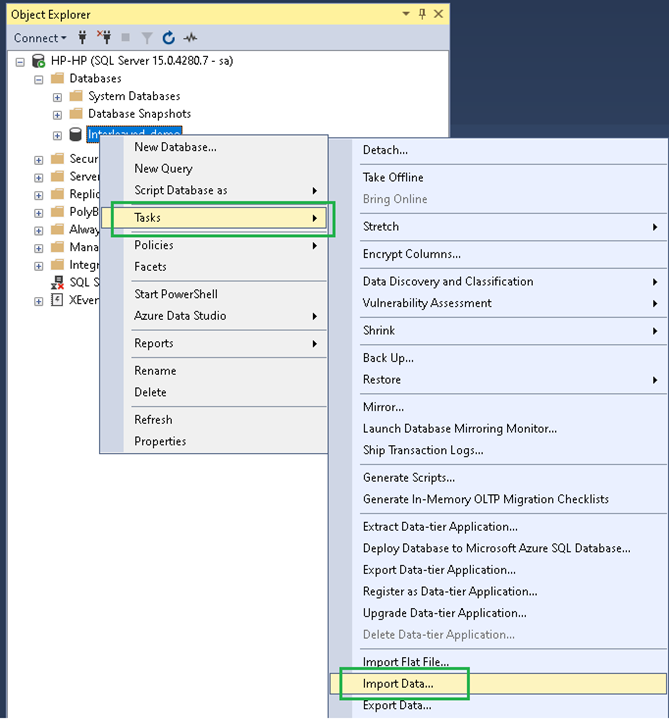The width and height of the screenshot is (669, 720).
Task: Select Encrypt Columns...
Action: point(498,254)
